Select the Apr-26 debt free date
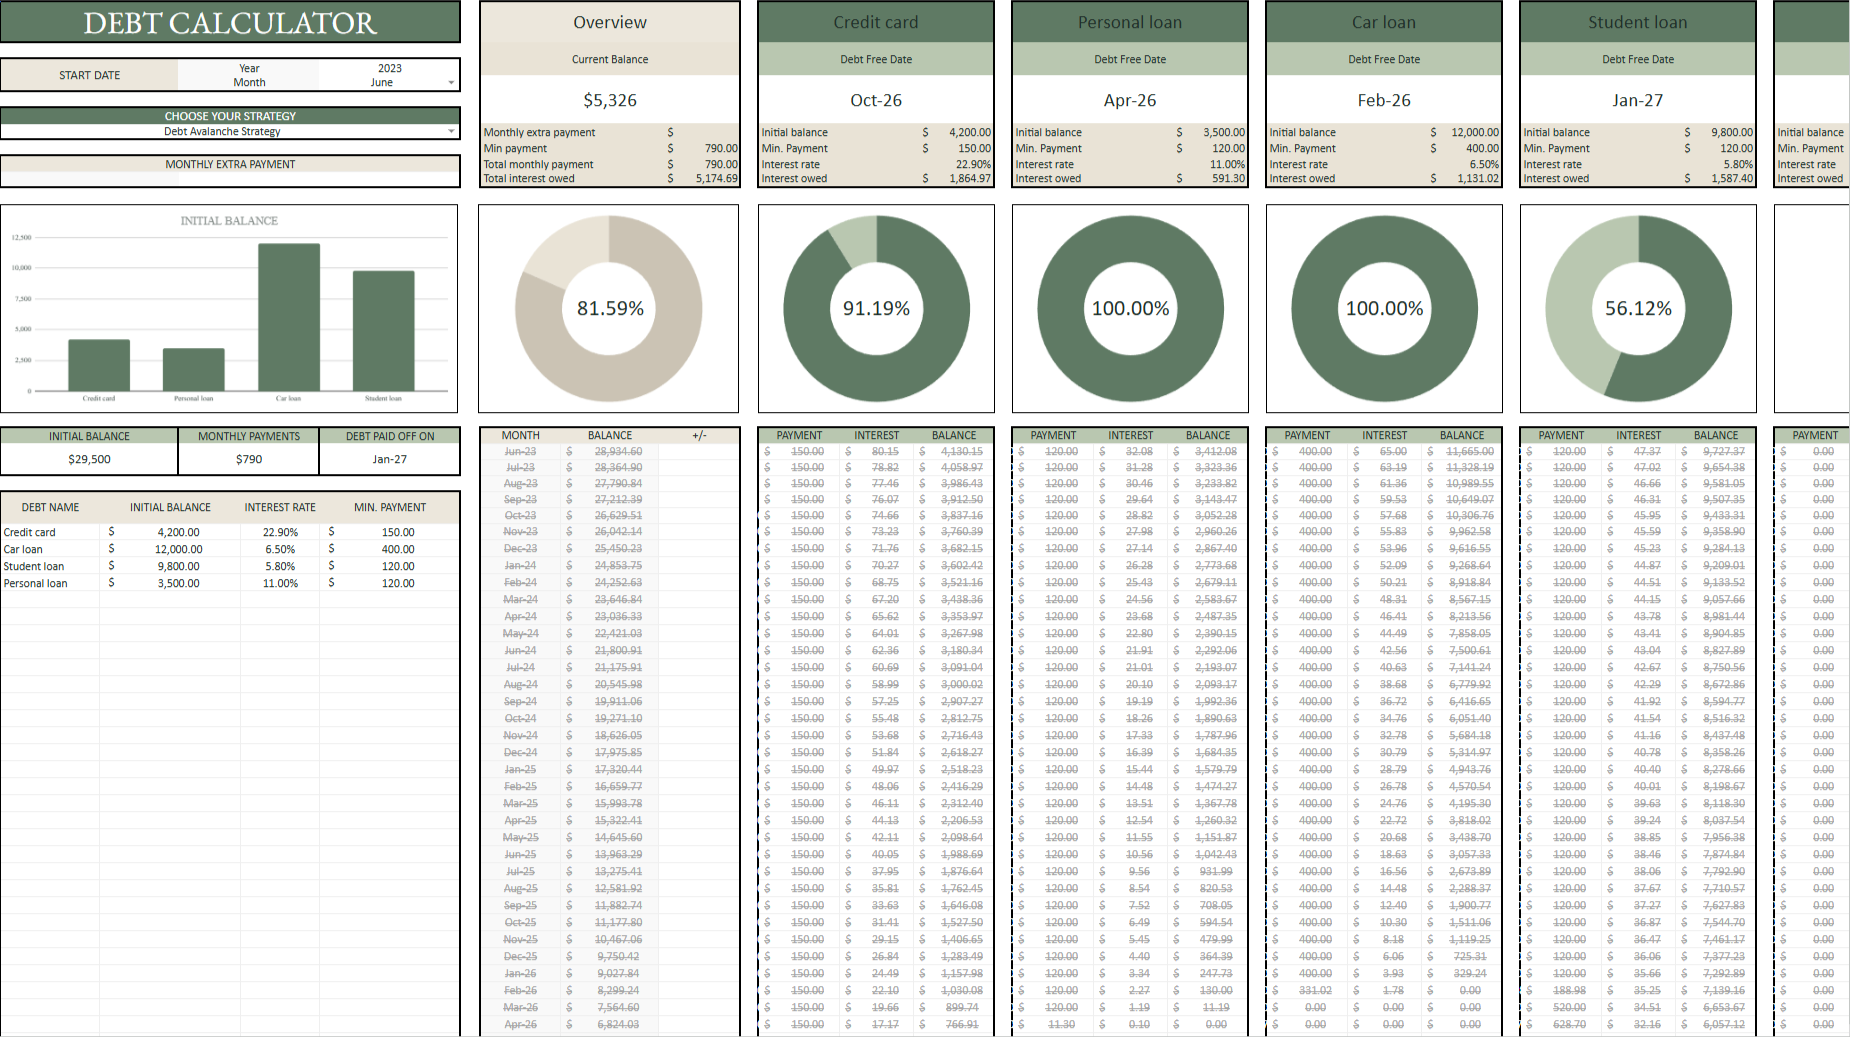1850x1037 pixels. pos(1130,100)
